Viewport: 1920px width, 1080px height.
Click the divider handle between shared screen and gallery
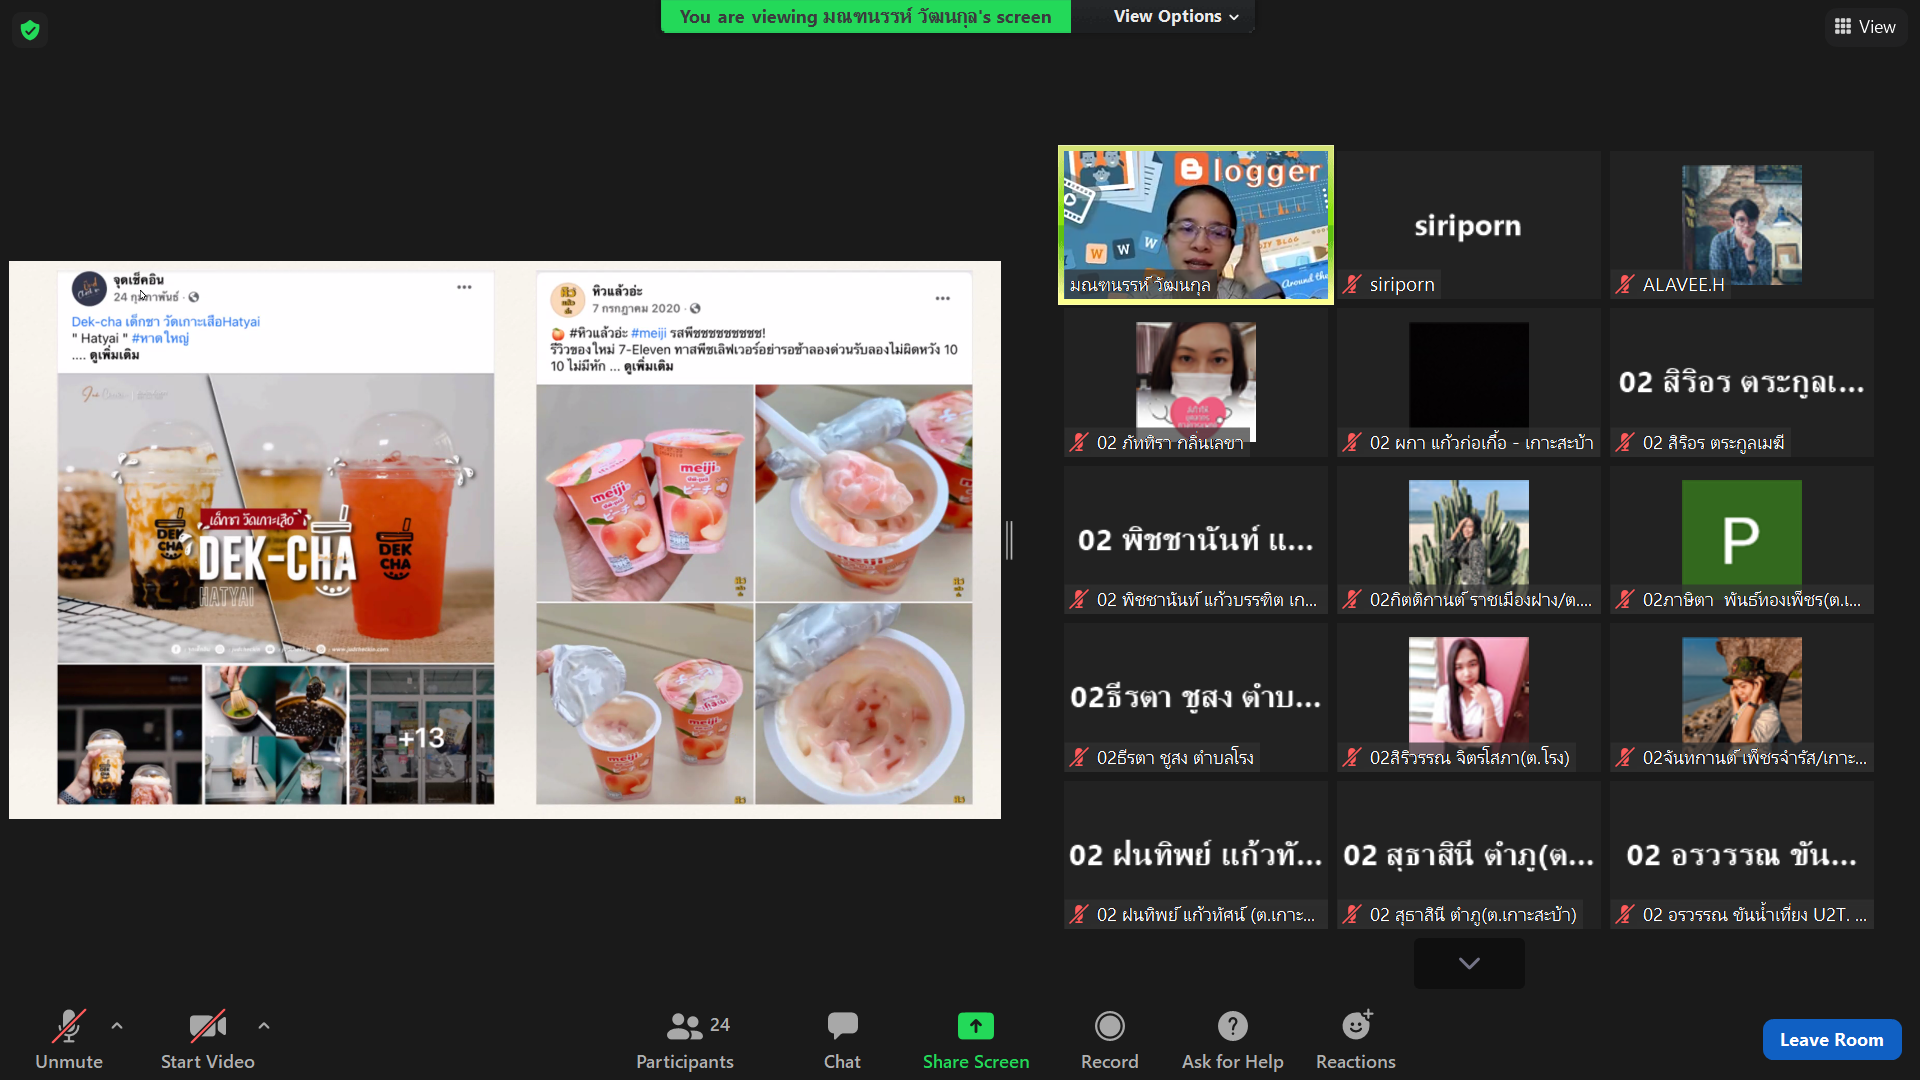click(x=1010, y=540)
